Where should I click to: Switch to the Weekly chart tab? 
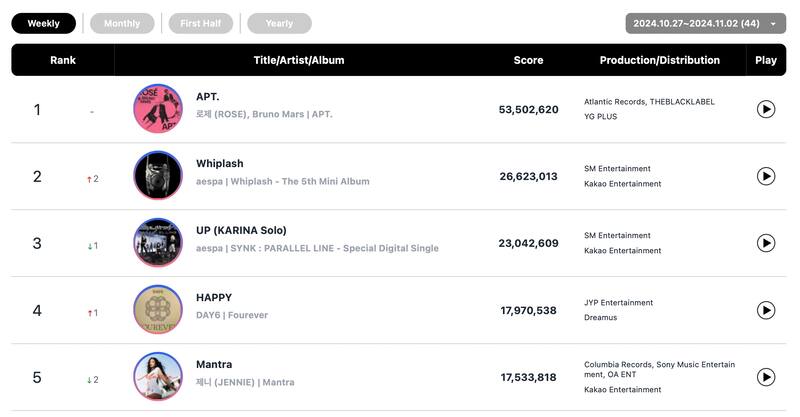tap(43, 23)
